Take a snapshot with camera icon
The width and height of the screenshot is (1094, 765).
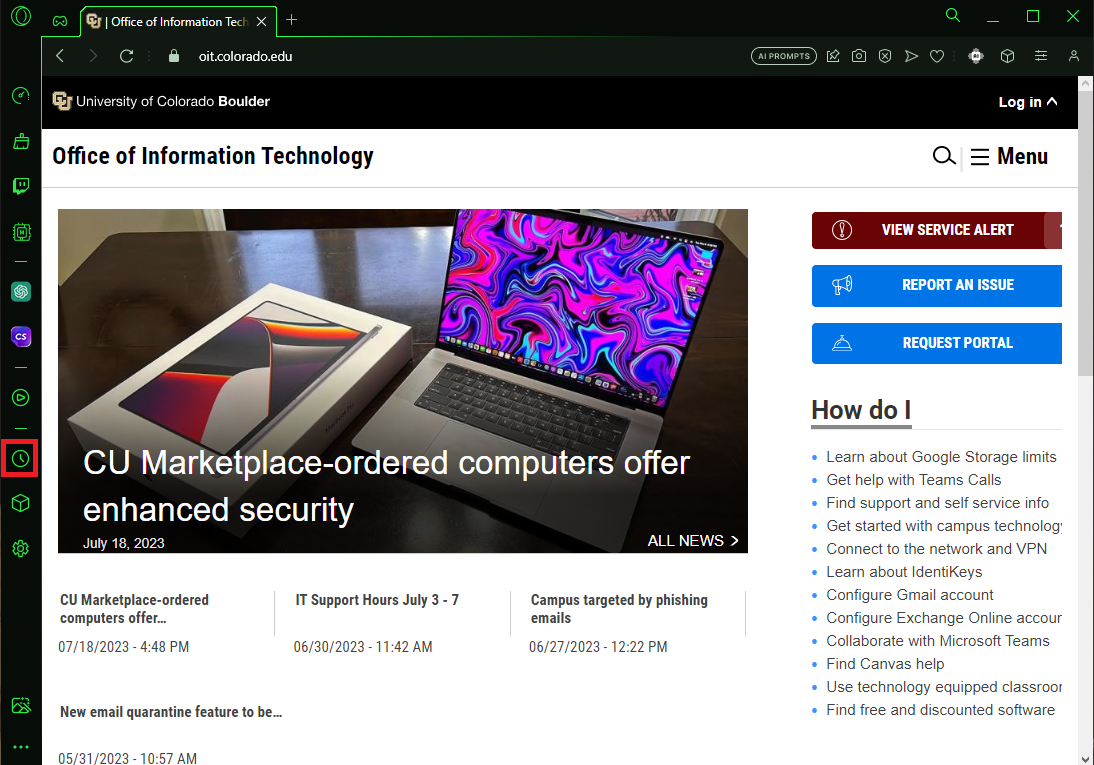tap(859, 57)
